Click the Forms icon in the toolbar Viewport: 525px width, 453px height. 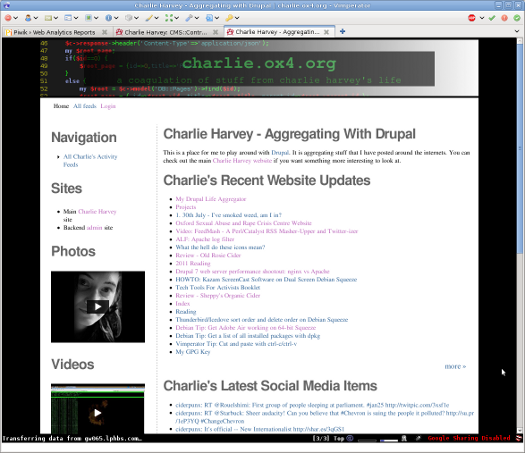[x=68, y=18]
